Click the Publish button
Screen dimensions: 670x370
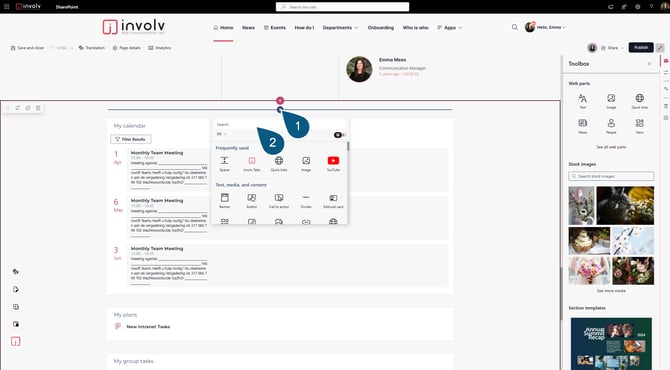[x=641, y=47]
